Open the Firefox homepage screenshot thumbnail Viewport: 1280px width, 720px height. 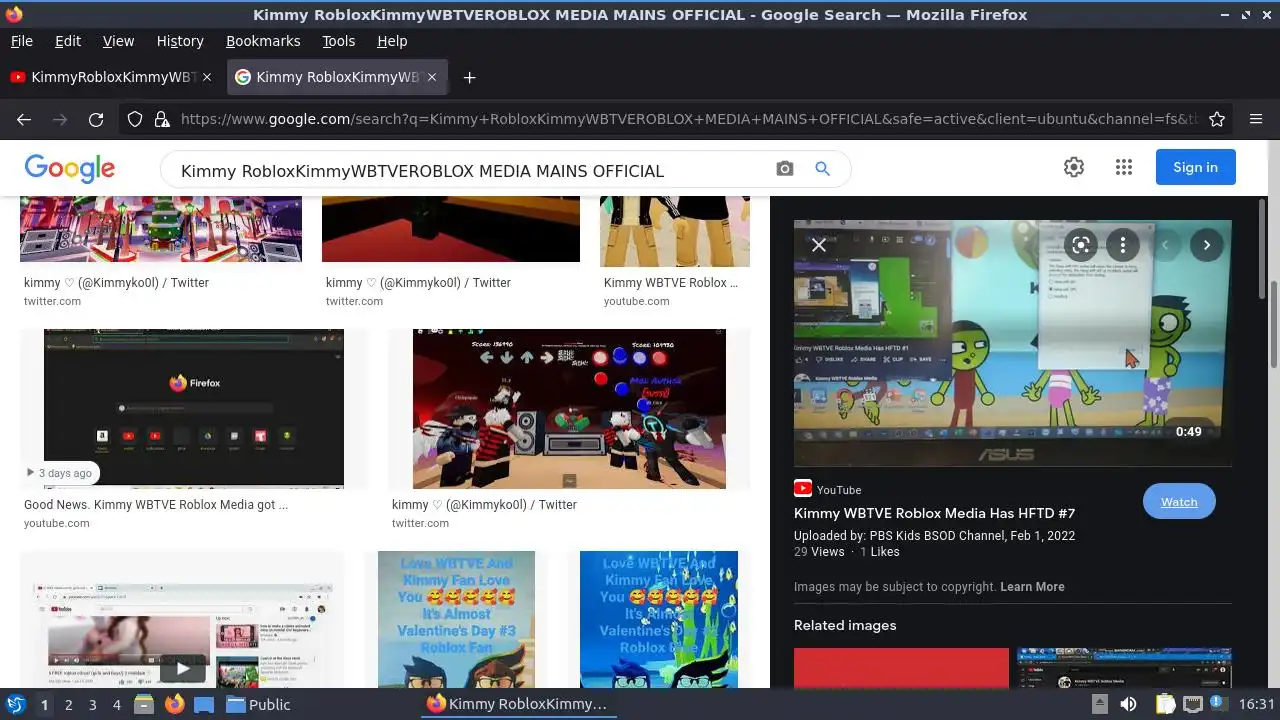click(194, 408)
